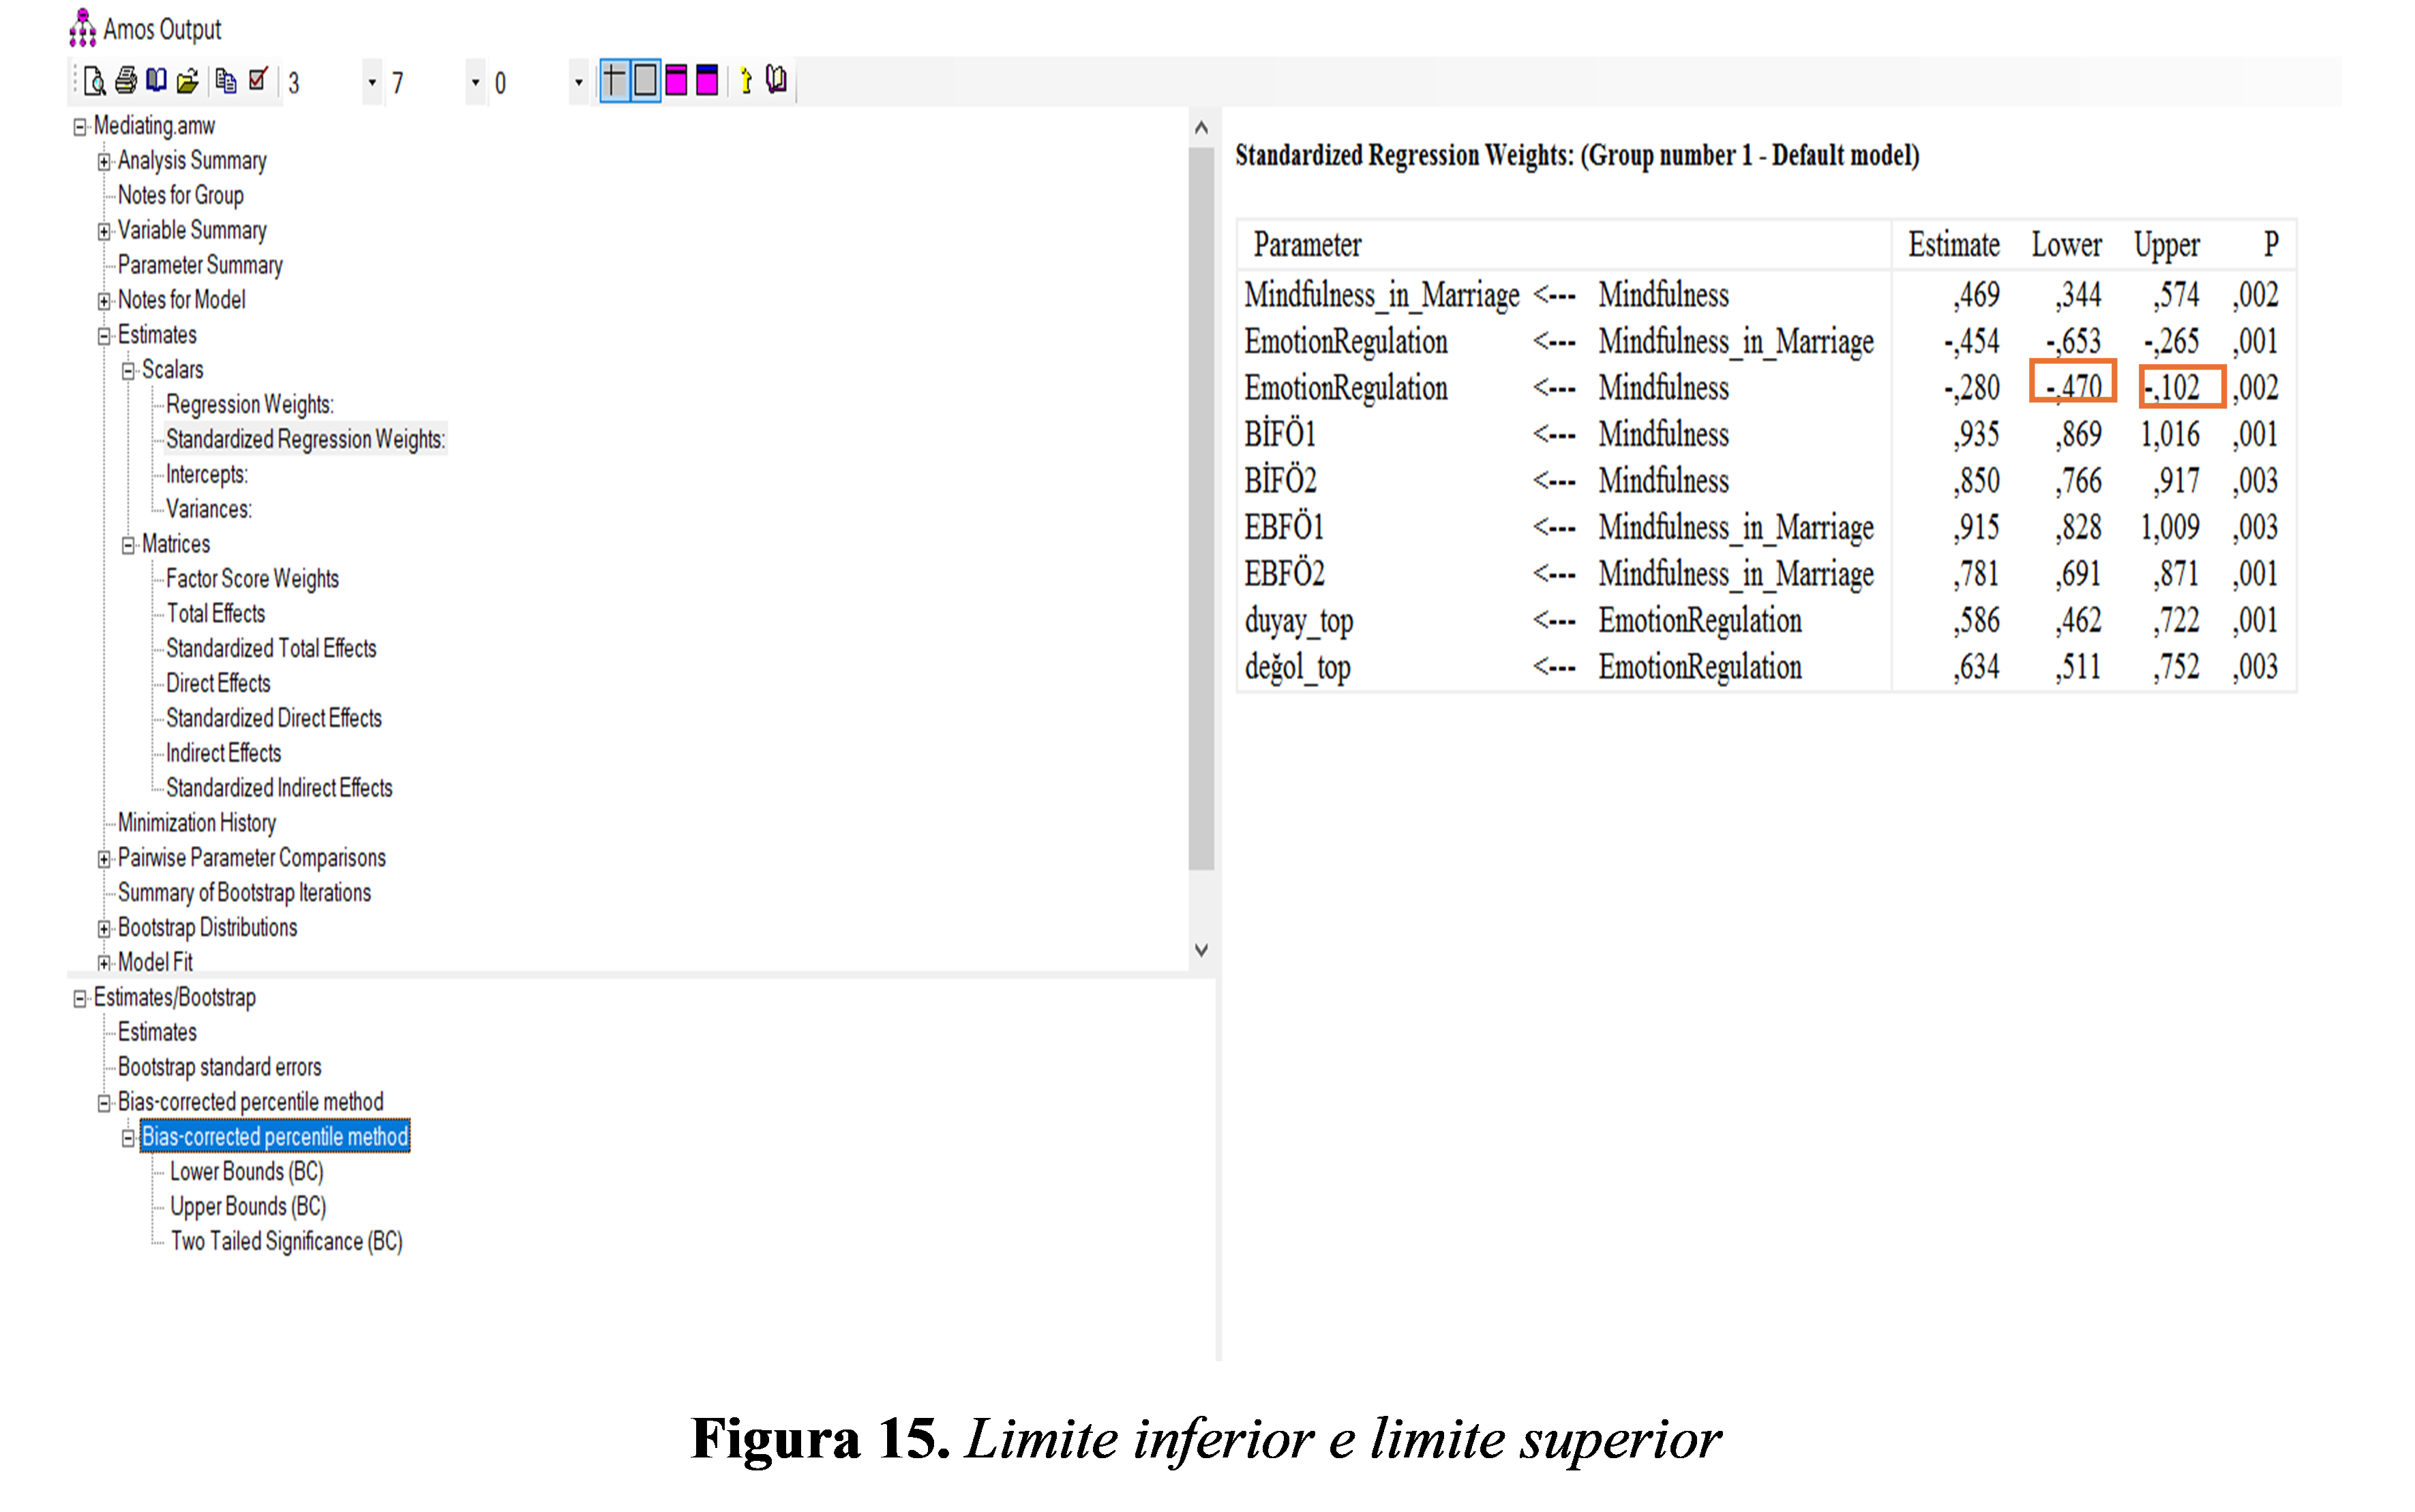Click the red checkmark Options icon
The height and width of the screenshot is (1512, 2415).
click(258, 80)
